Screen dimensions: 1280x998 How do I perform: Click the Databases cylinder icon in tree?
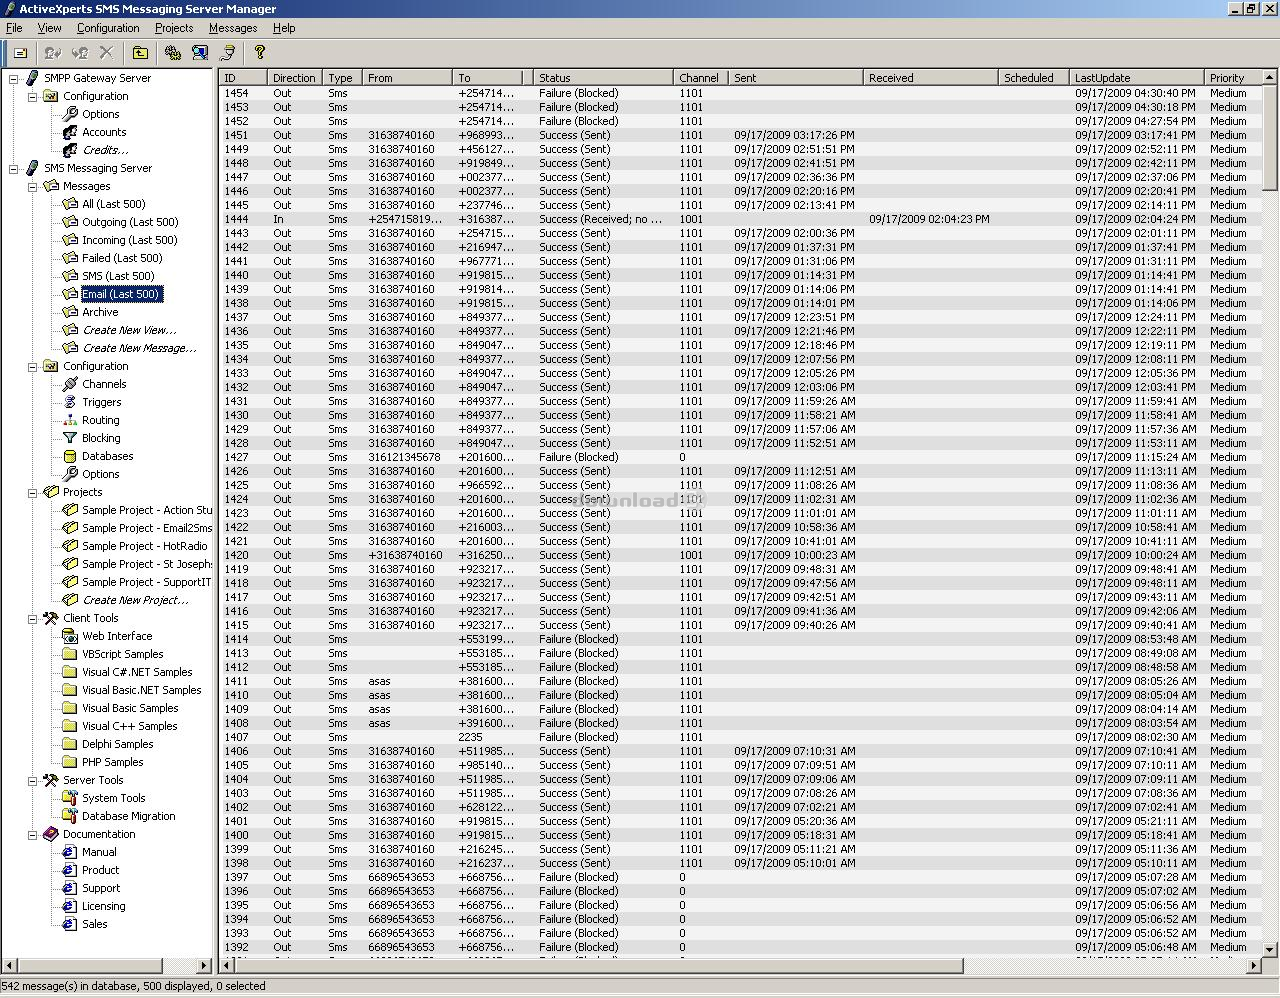click(x=70, y=456)
